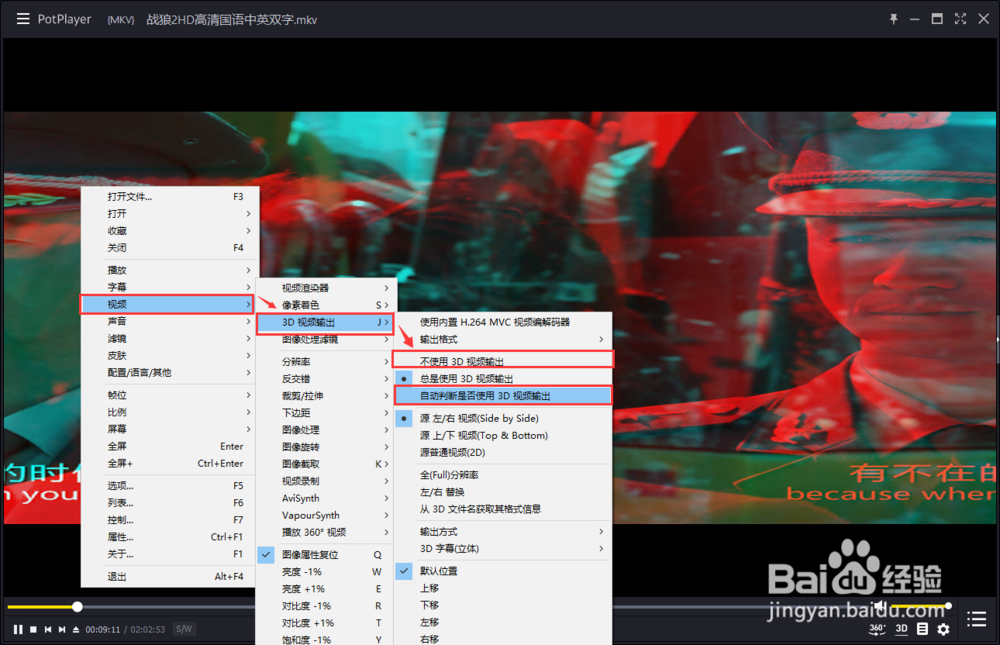1000x645 pixels.
Task: Skip to the next file
Action: click(x=62, y=629)
